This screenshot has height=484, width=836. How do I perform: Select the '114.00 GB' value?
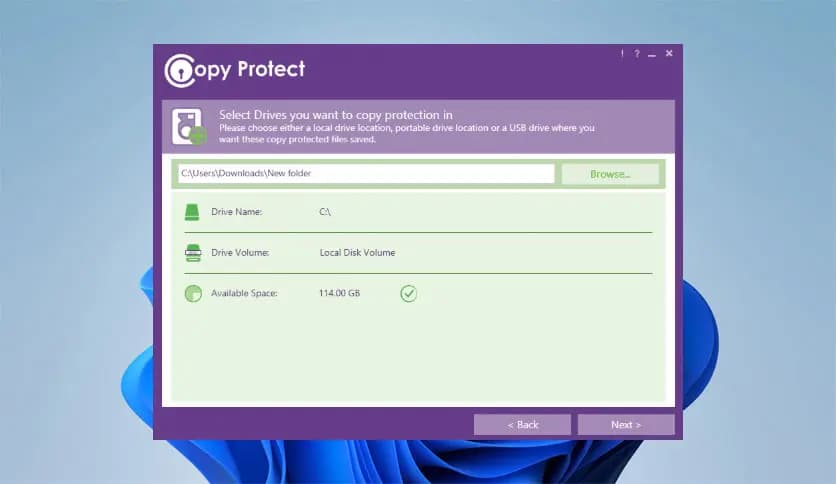(x=339, y=293)
